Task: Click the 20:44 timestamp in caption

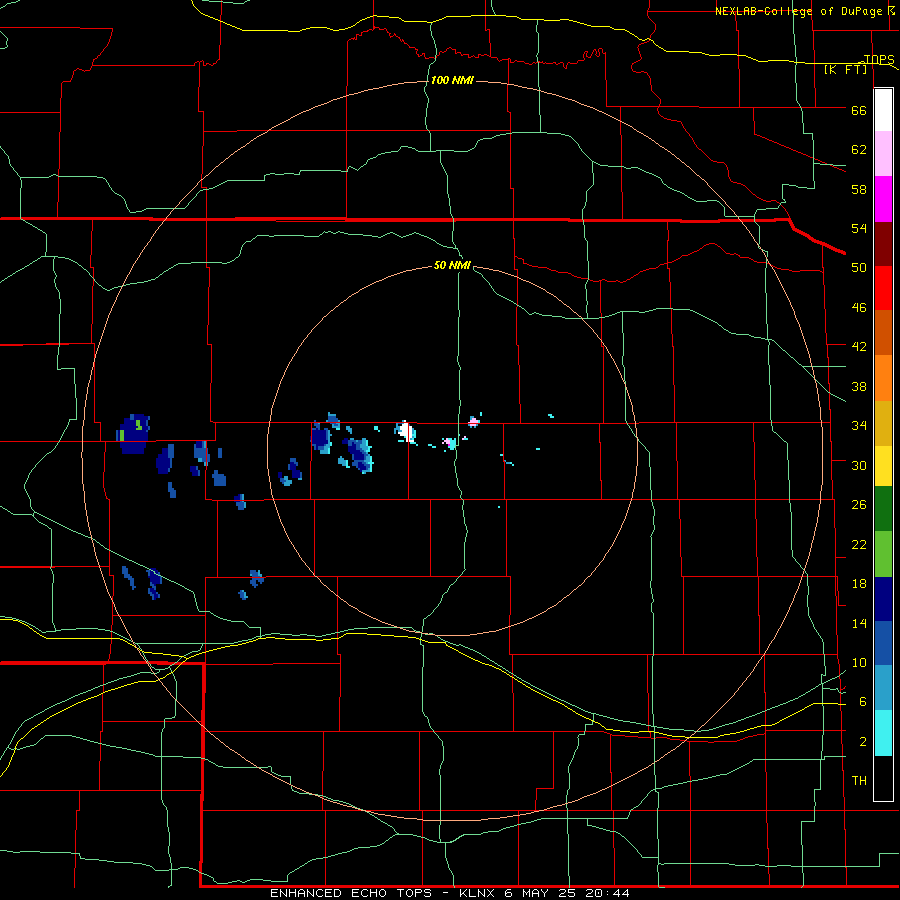Action: [x=607, y=893]
